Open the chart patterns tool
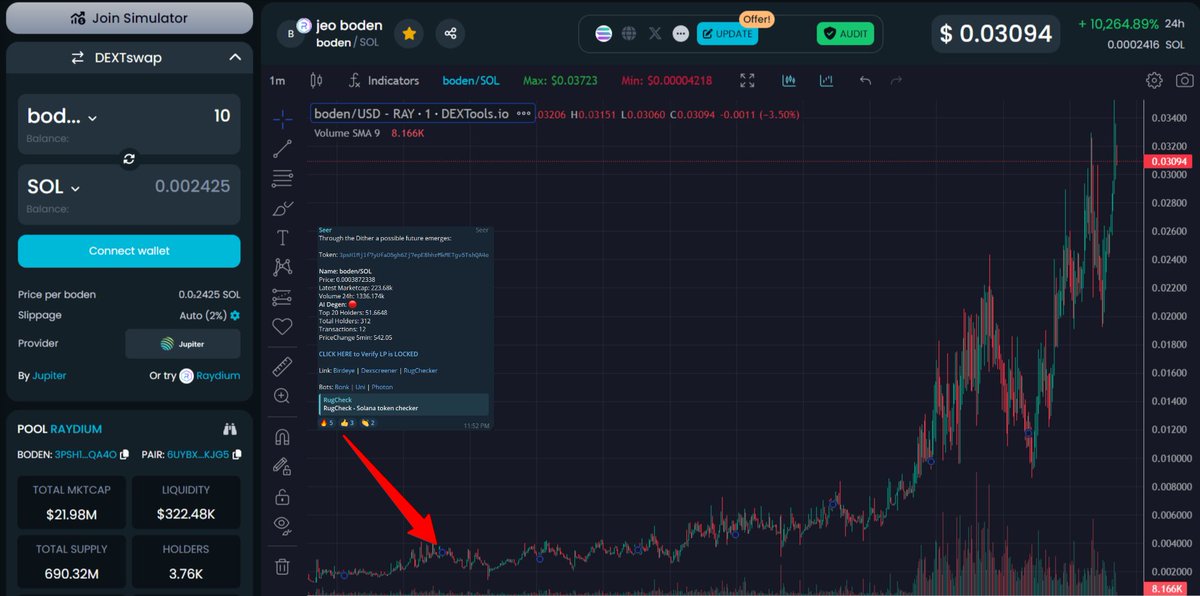This screenshot has height=596, width=1200. point(282,267)
